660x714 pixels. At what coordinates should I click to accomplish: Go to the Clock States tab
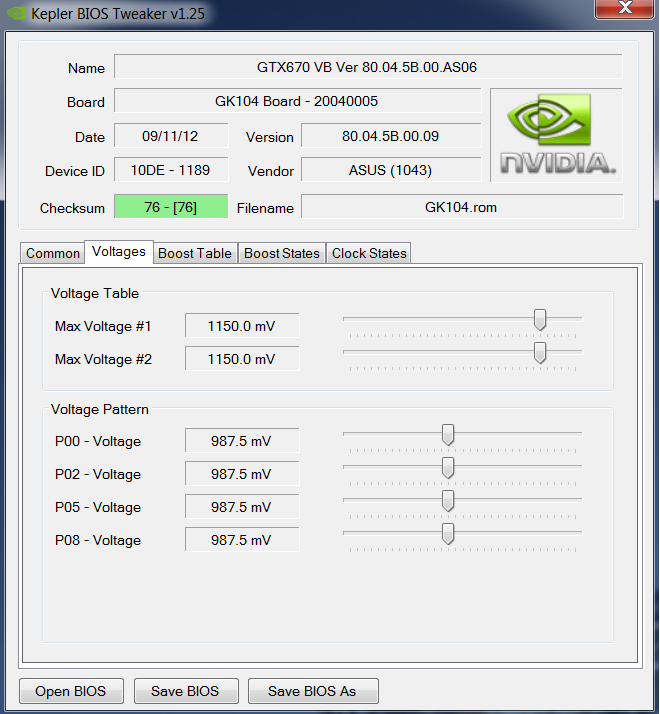point(369,253)
